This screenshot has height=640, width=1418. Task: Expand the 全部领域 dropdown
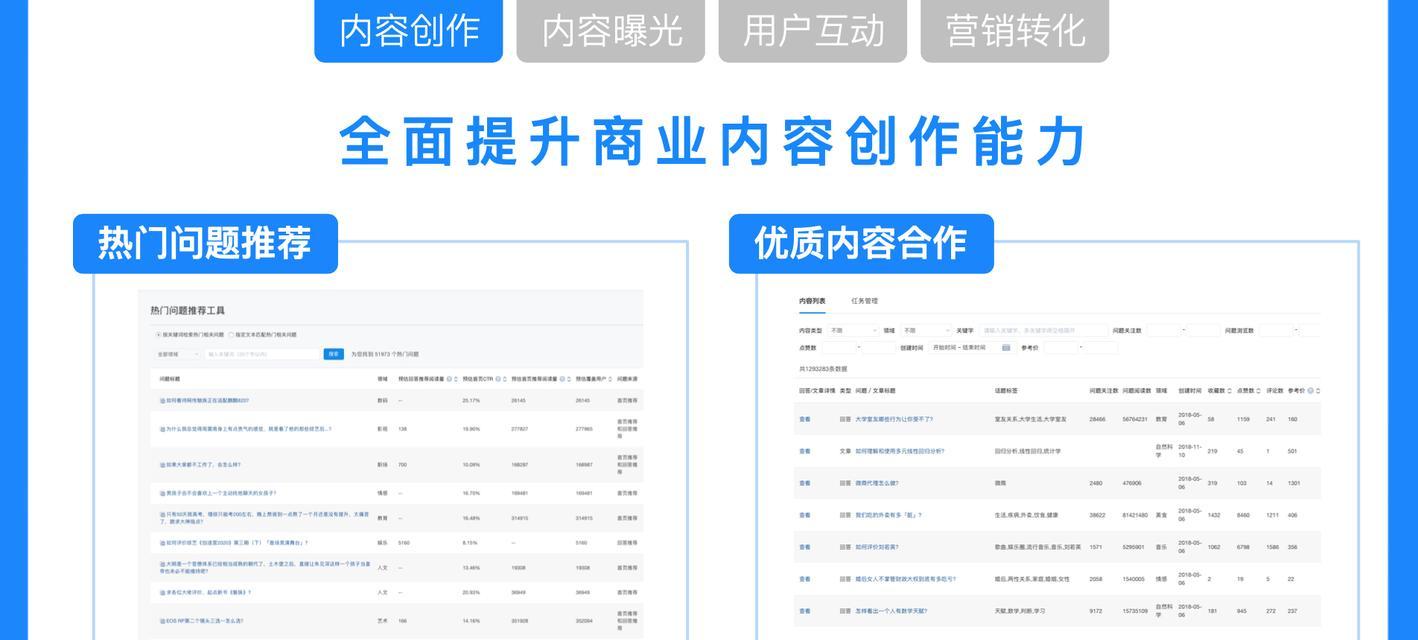tap(177, 354)
